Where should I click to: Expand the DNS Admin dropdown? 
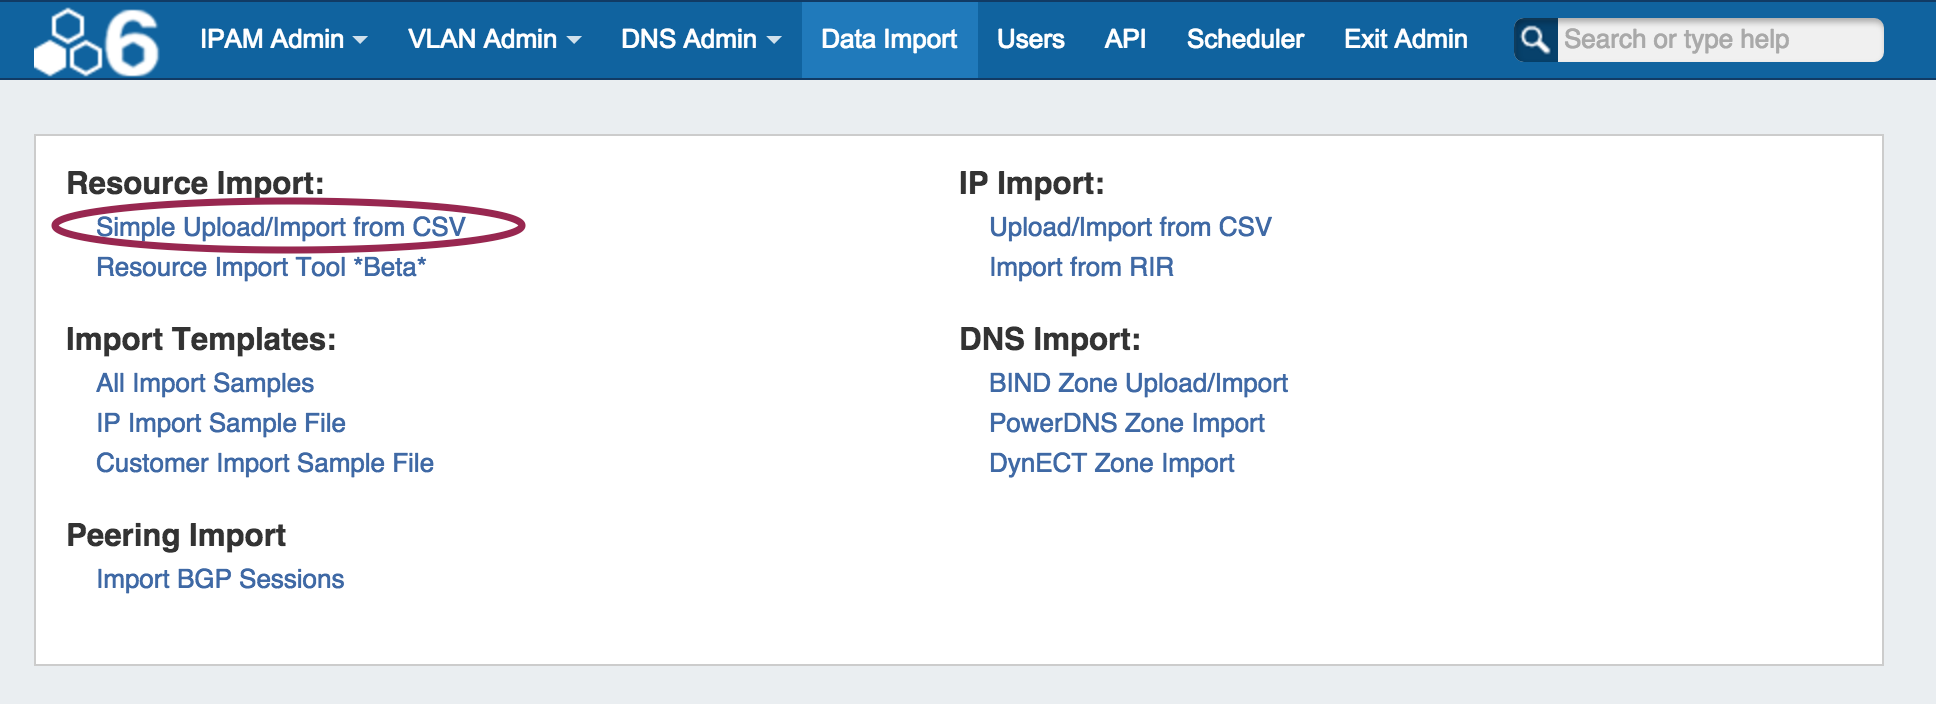pyautogui.click(x=700, y=39)
